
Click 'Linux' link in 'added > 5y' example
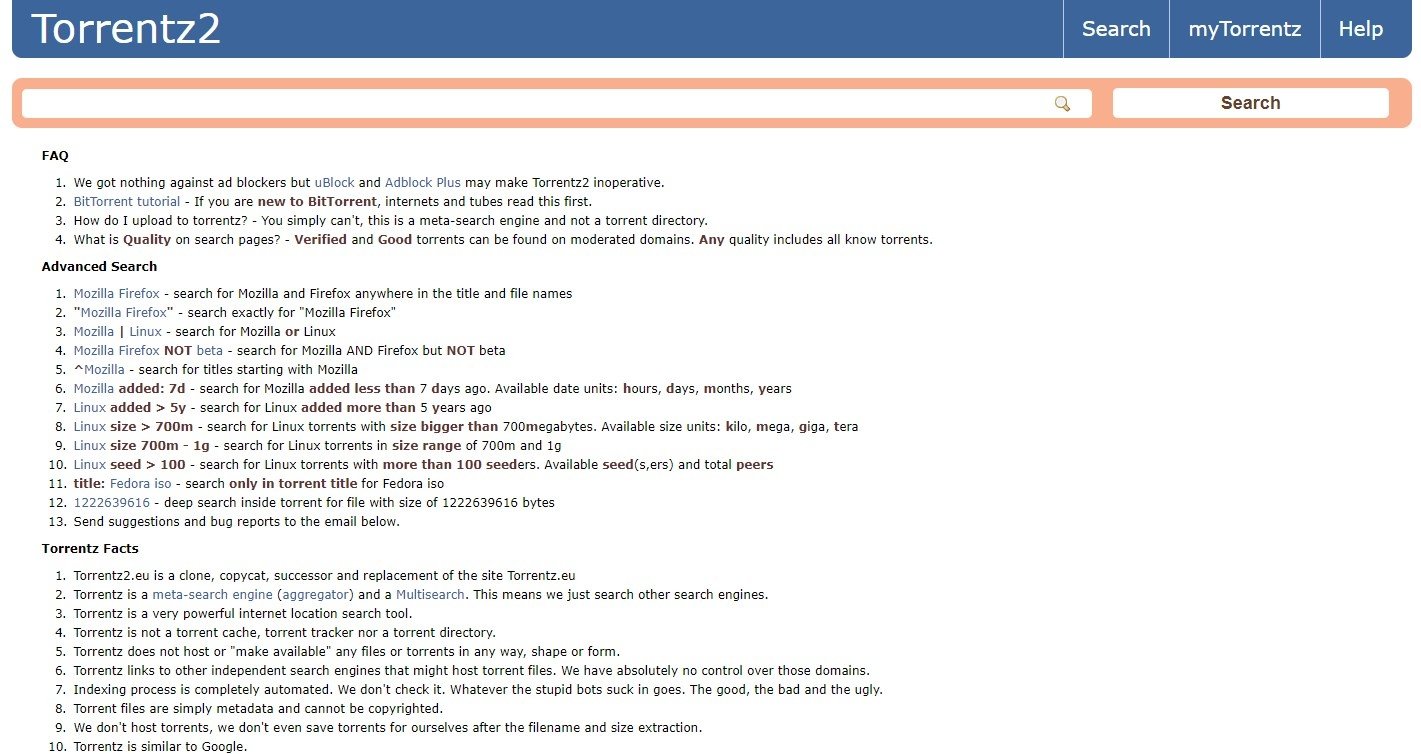(x=89, y=408)
